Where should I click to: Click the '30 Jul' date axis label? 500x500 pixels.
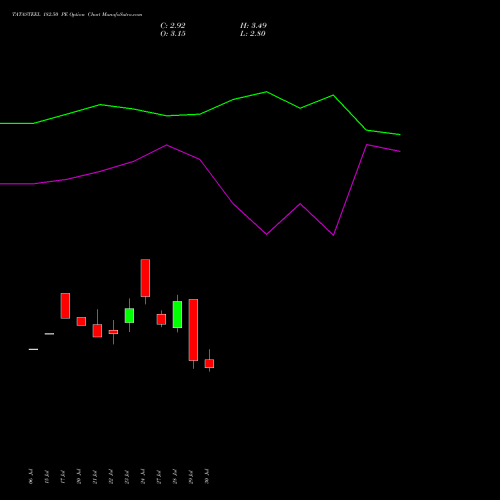click(207, 476)
